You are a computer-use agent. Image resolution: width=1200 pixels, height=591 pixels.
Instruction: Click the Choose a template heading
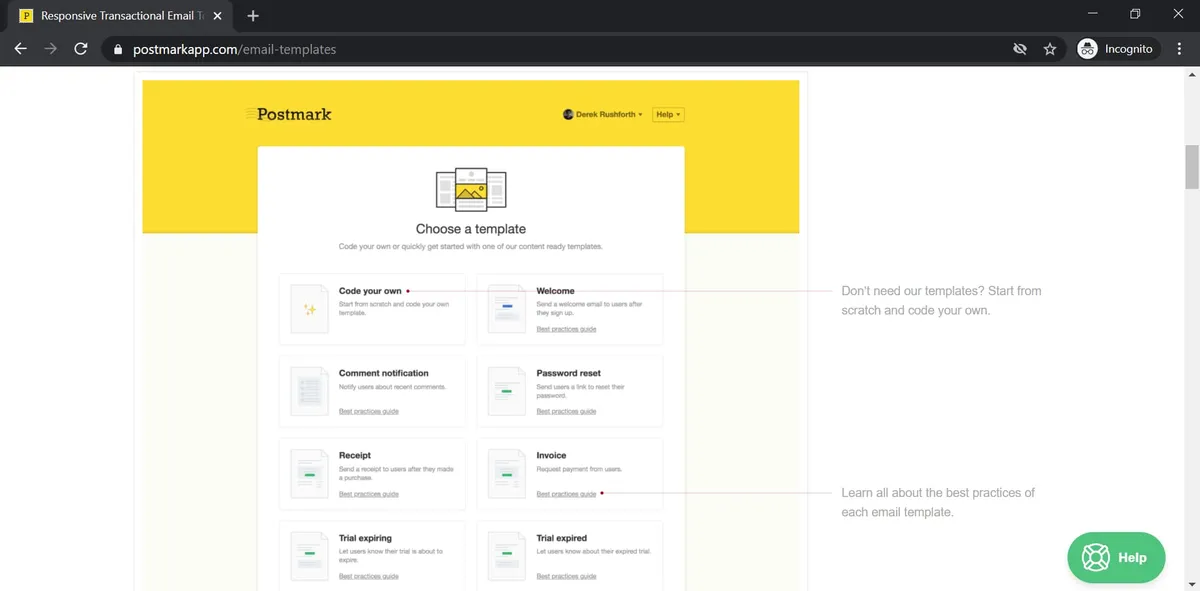tap(471, 229)
